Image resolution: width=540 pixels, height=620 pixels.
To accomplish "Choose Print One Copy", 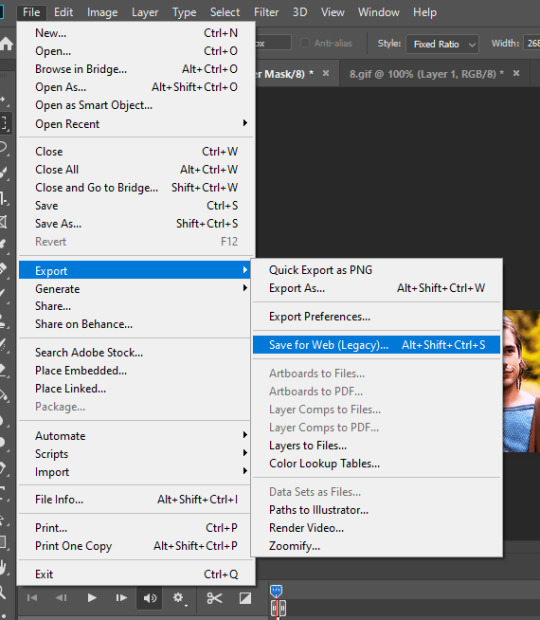I will (x=136, y=546).
